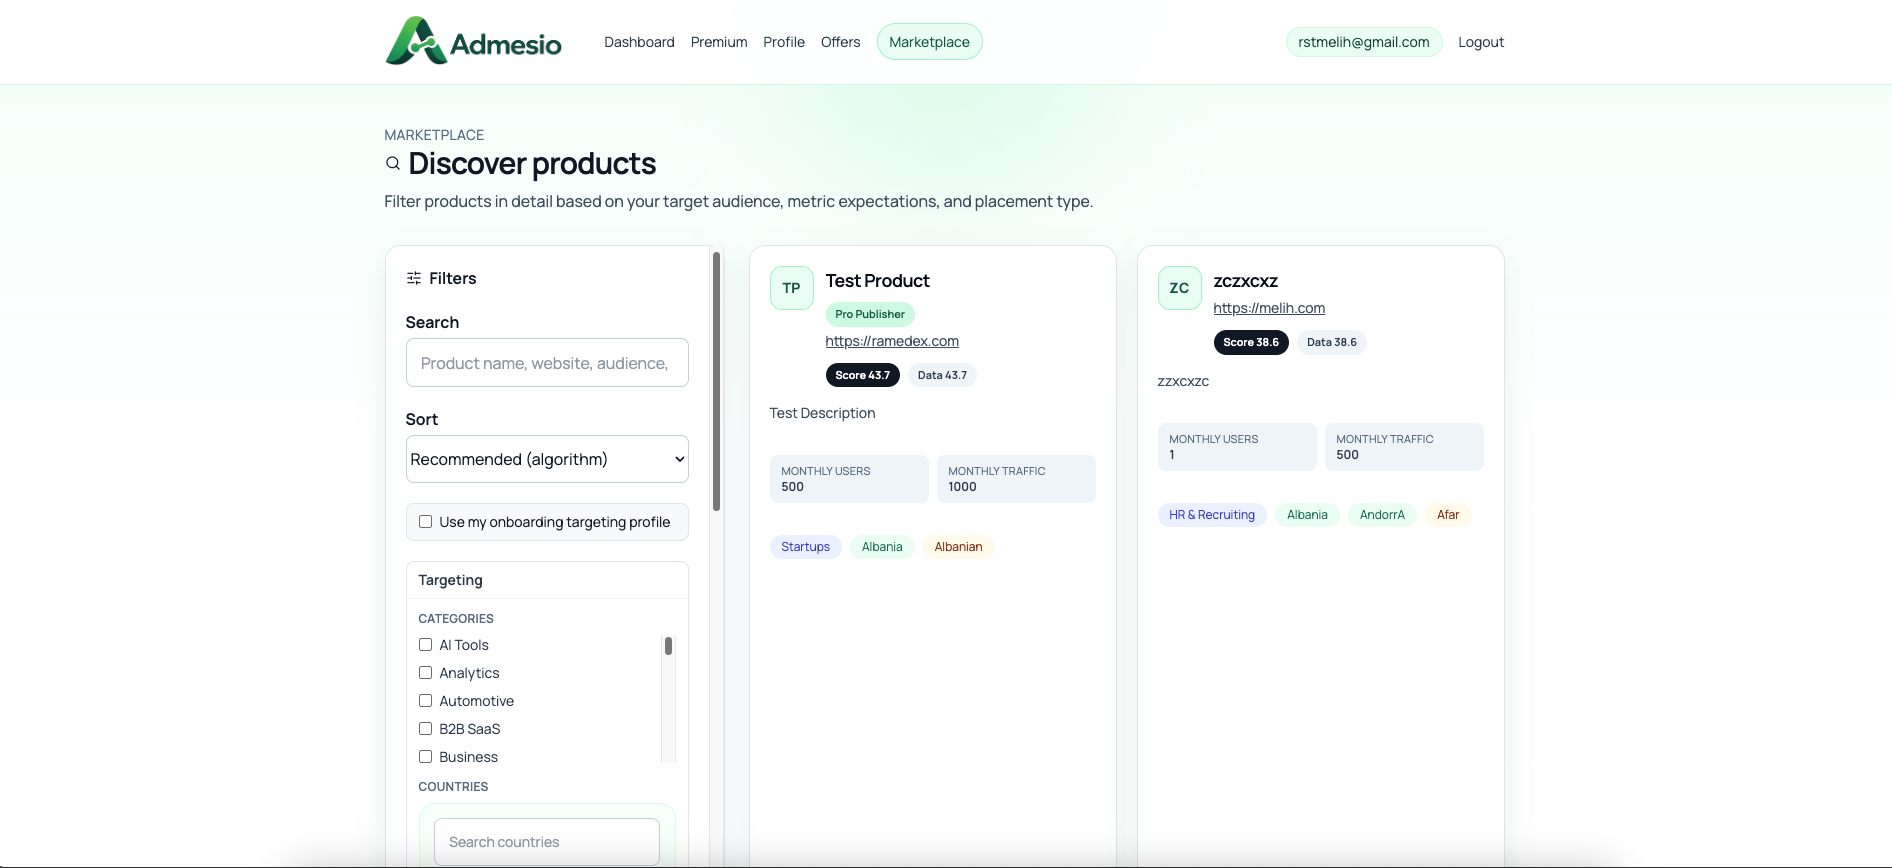Screen dimensions: 1892x868
Task: Select the Automotive category checkbox
Action: 426,701
